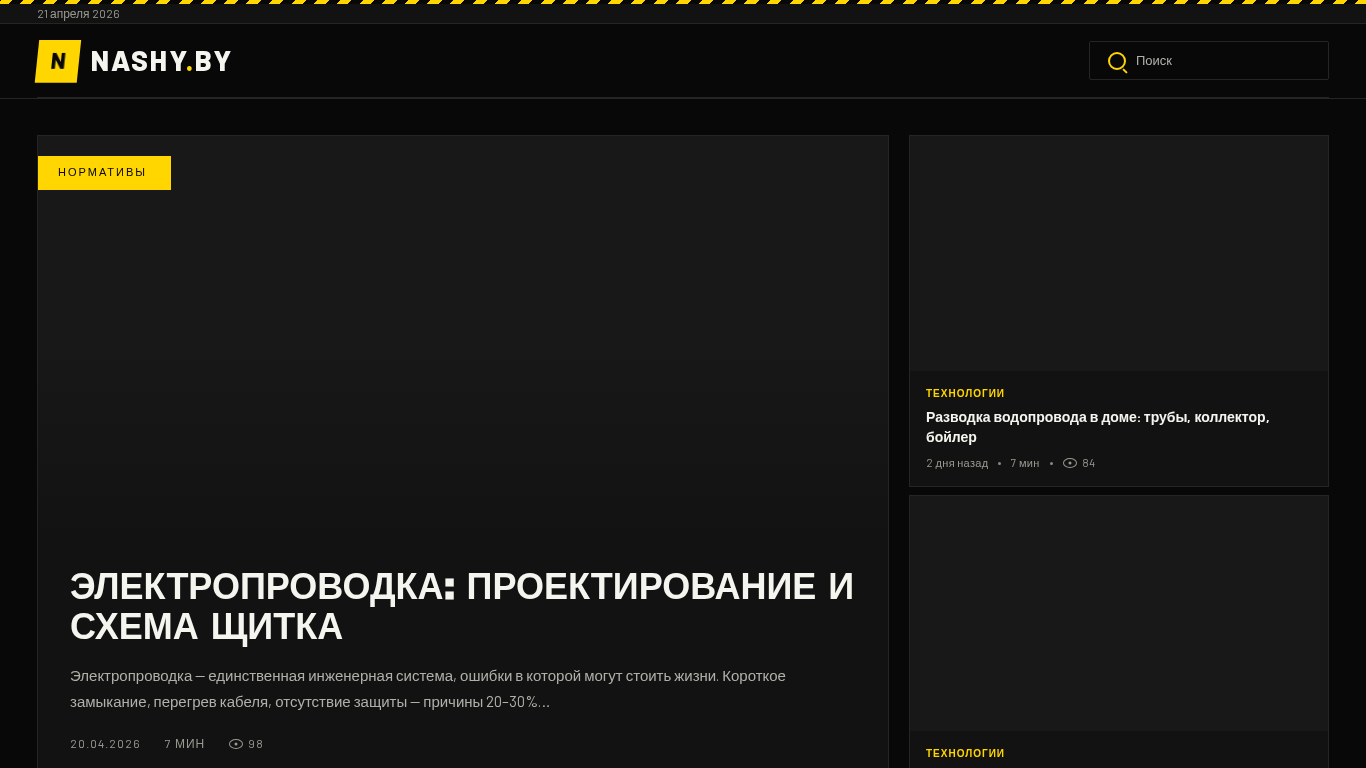Screen dimensions: 1366x768
Task: Select ТЕХНОЛОГИИ tag on the bottom sidebar card
Action: [965, 754]
